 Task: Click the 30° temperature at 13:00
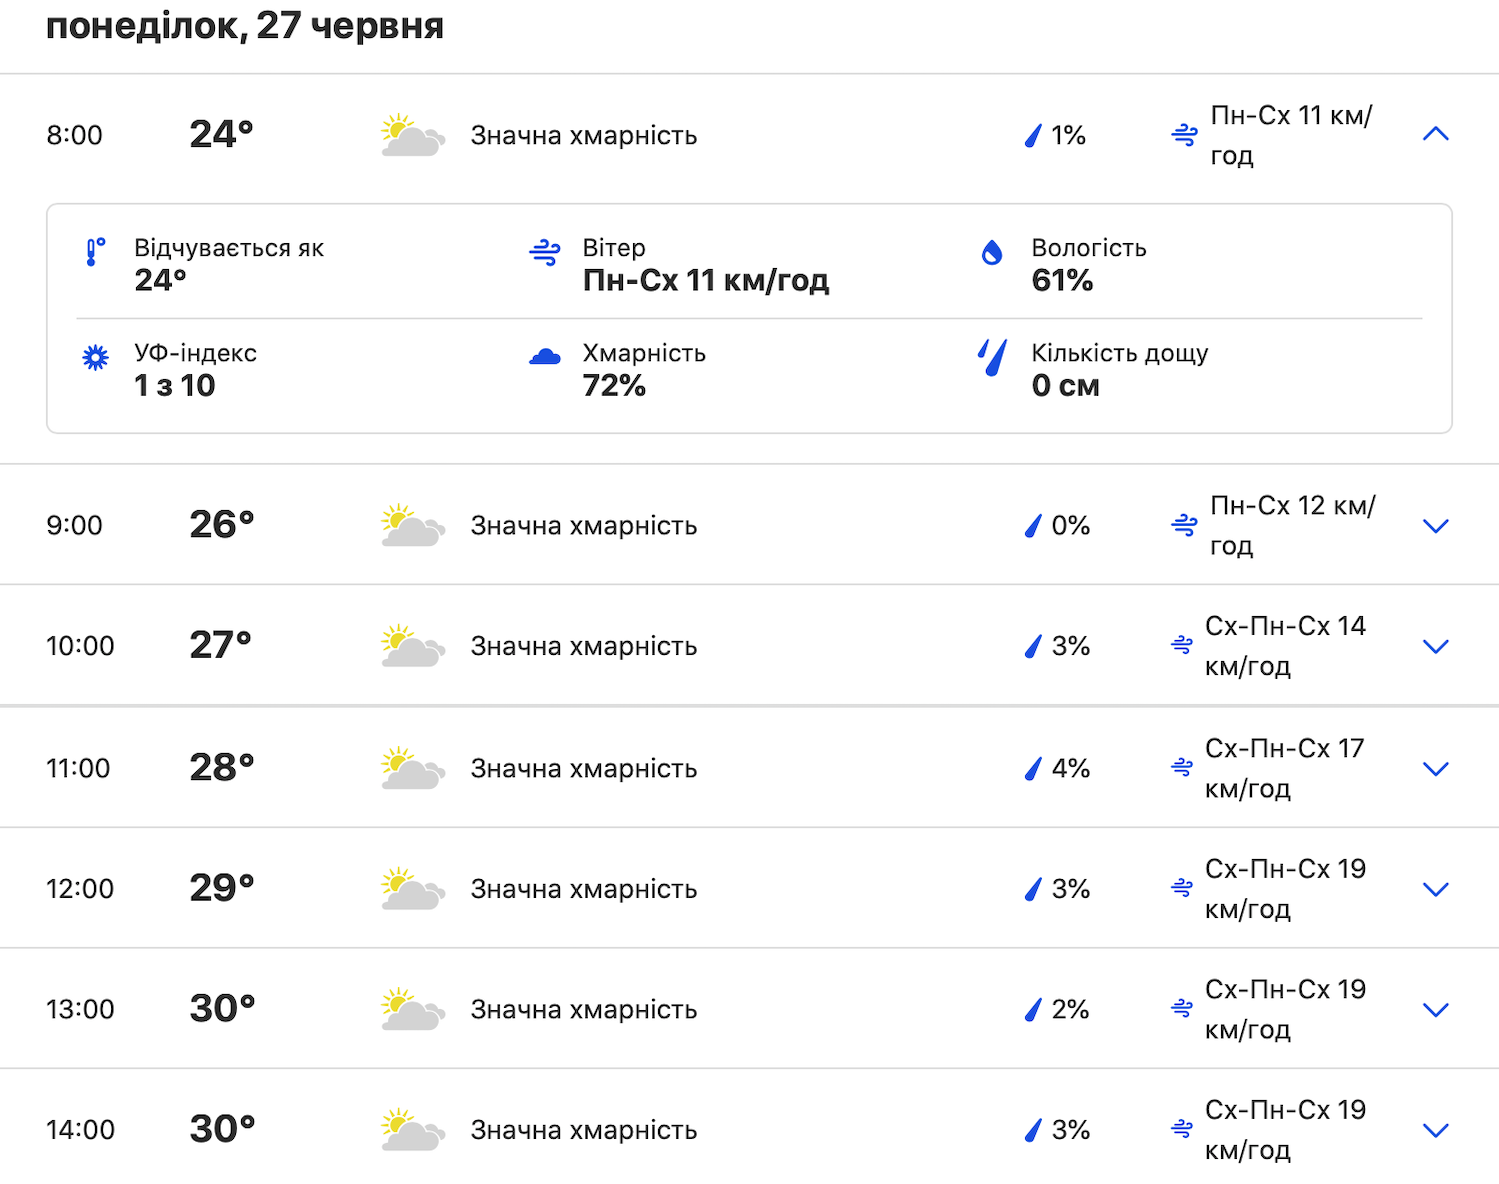tap(222, 1009)
